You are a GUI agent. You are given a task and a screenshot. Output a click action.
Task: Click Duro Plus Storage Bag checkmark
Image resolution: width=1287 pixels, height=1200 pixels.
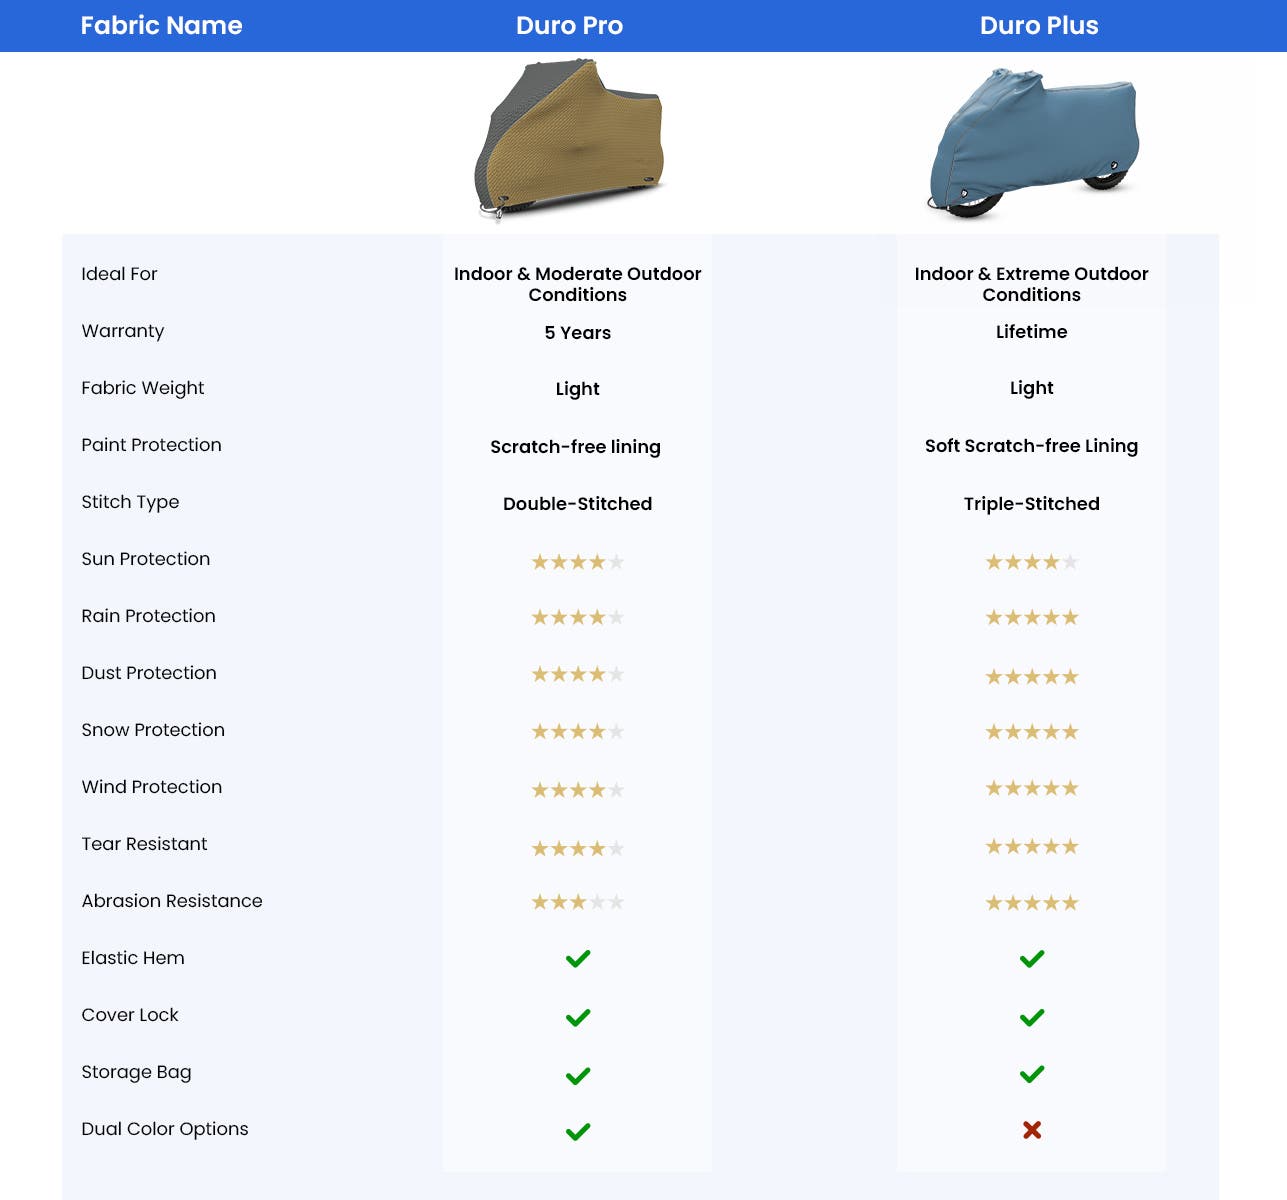(x=1032, y=1074)
